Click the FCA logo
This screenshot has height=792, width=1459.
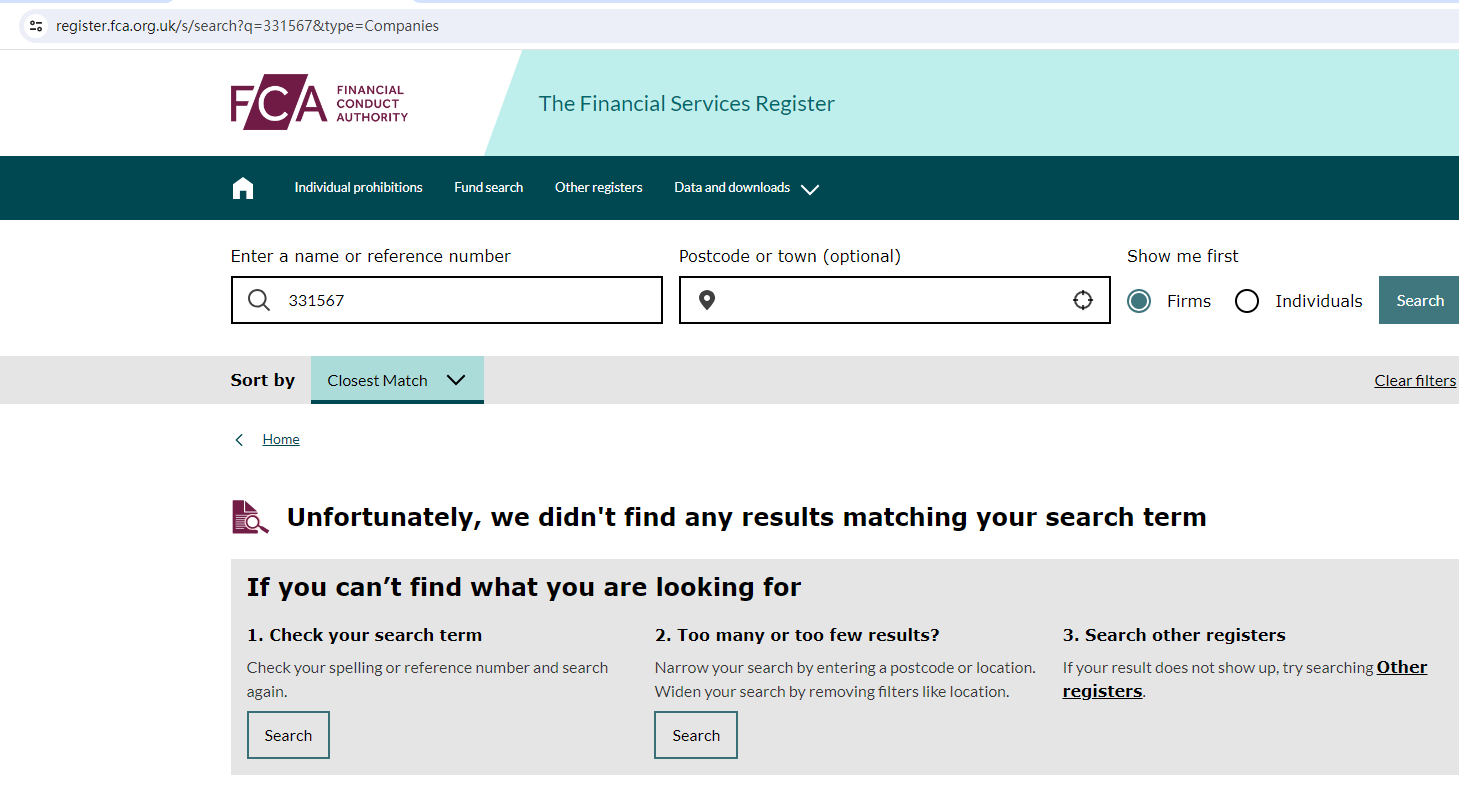319,104
